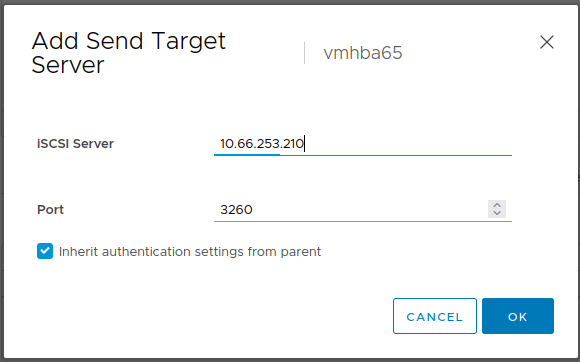Cancel adding the send target
The image size is (580, 362).
435,316
